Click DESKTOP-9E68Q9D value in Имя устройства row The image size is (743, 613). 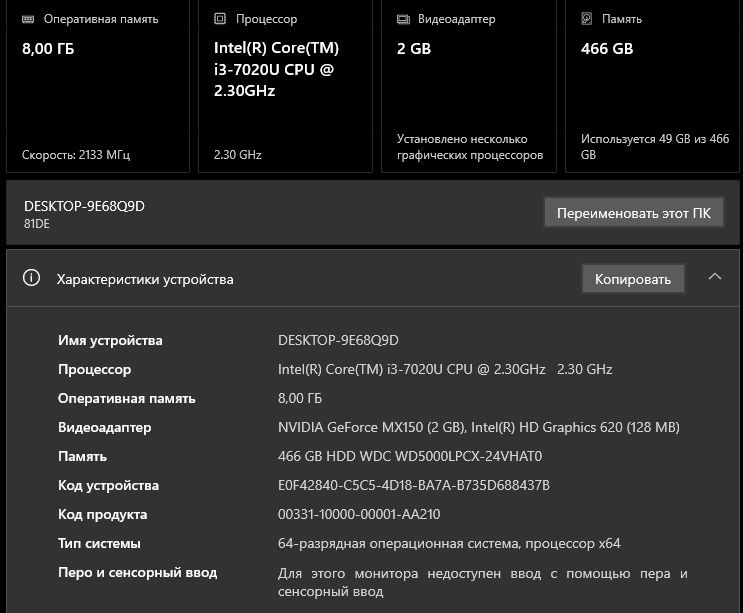pos(338,340)
